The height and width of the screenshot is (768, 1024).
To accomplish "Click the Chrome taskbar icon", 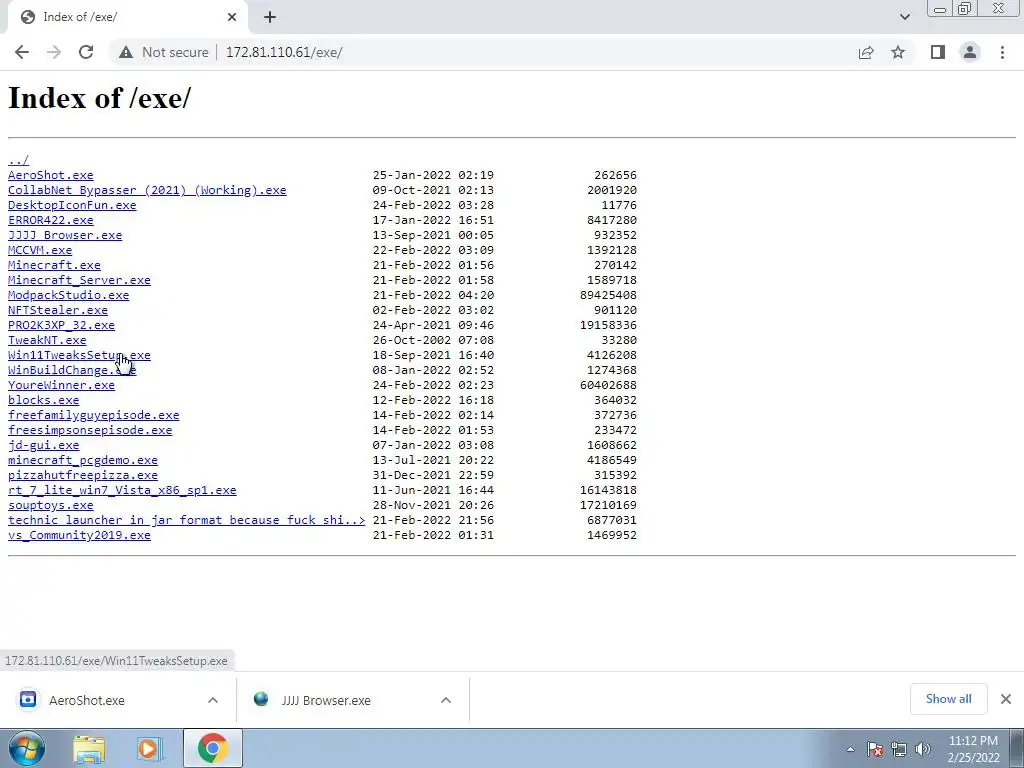I will [x=213, y=748].
